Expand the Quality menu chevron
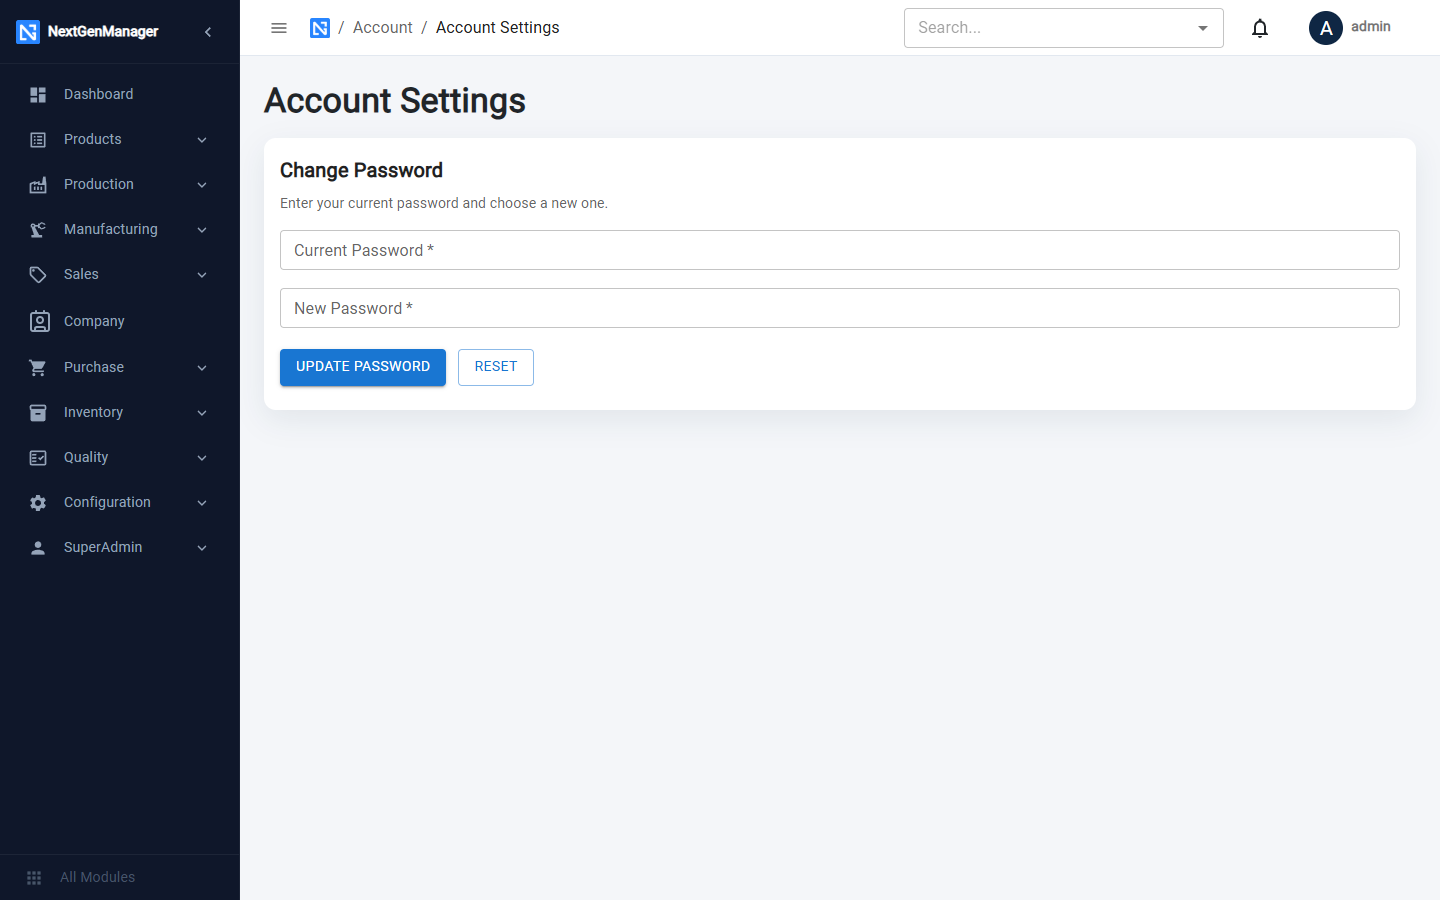The width and height of the screenshot is (1440, 900). point(202,458)
